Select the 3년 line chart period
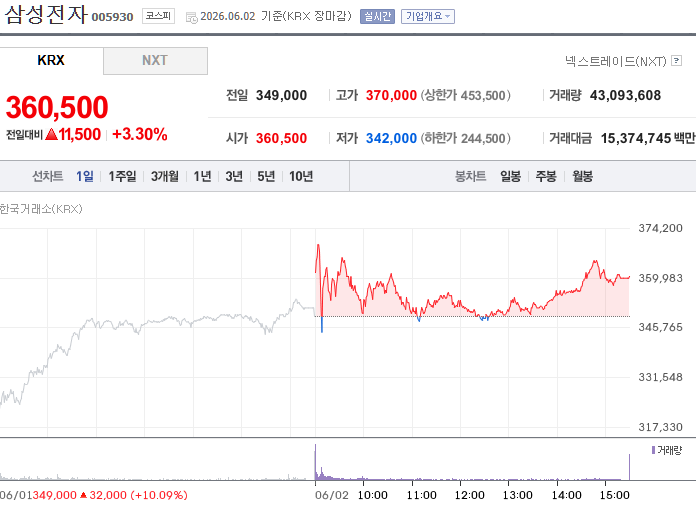Viewport: 696px width, 518px height. (234, 176)
